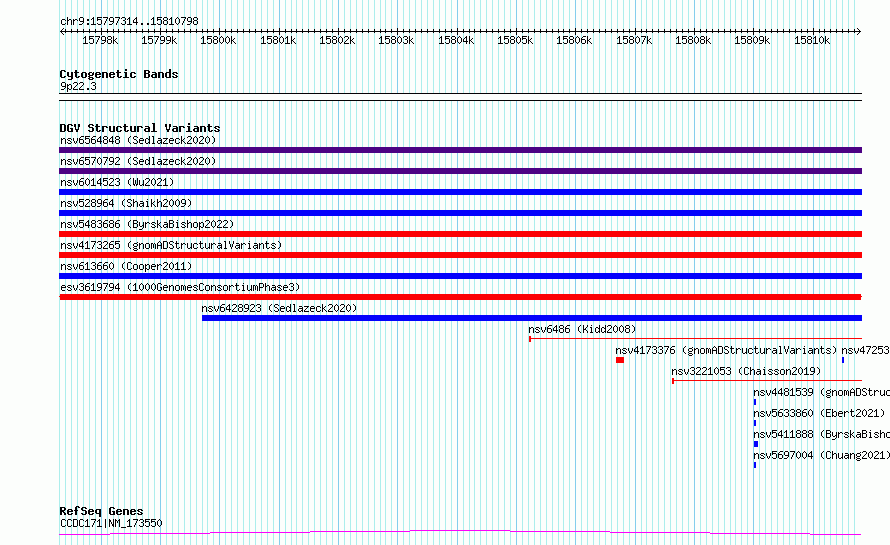Select the nsv6564848 purple variant bar
Viewport: 890px width, 545px height.
click(460, 150)
